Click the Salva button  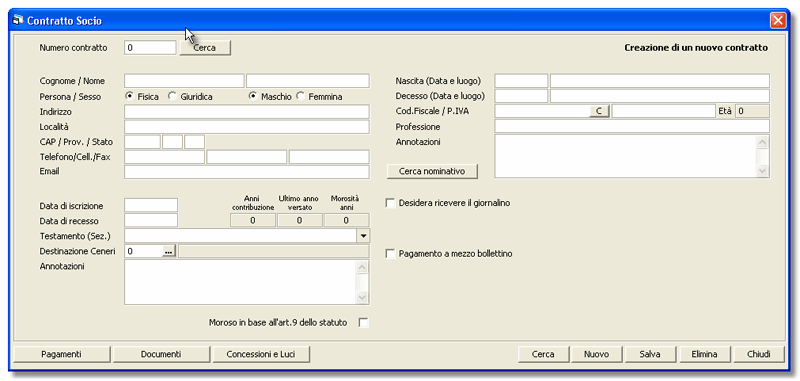(650, 354)
